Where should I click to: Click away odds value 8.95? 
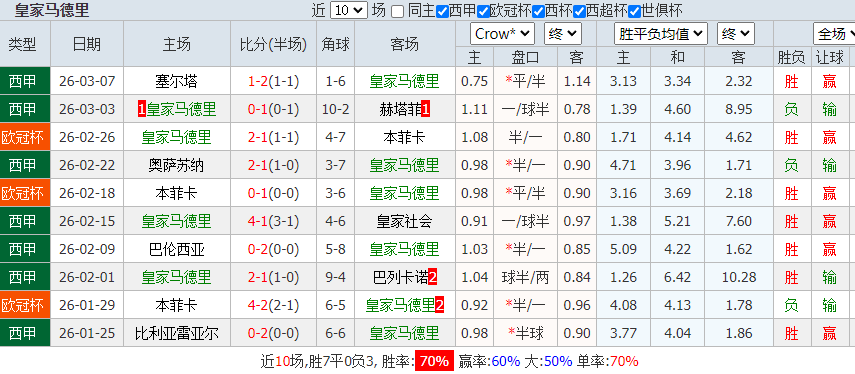tap(739, 110)
